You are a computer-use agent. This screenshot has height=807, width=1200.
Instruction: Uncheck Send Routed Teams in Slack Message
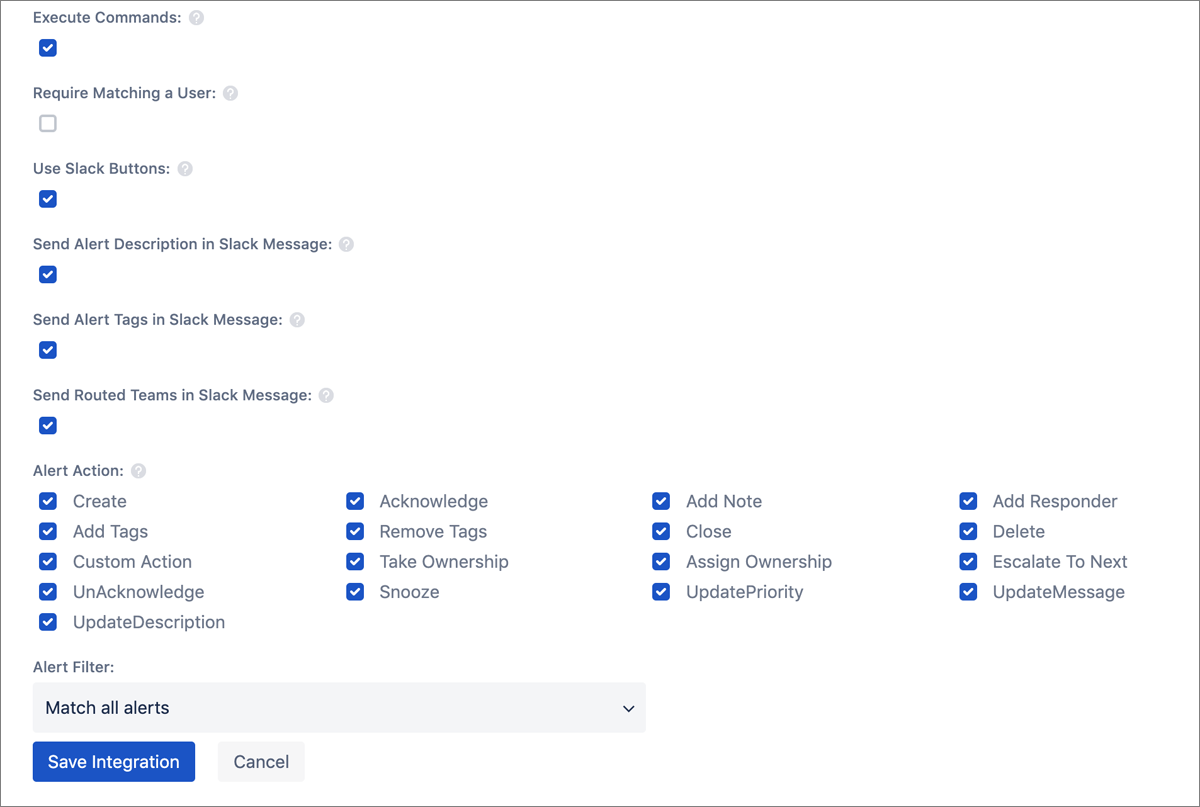click(x=48, y=426)
